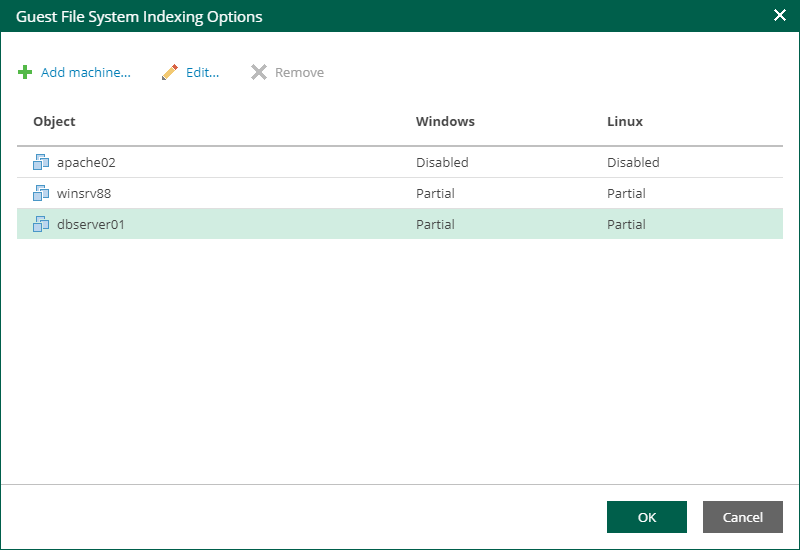Sort by the Object column header
800x550 pixels.
(x=54, y=122)
